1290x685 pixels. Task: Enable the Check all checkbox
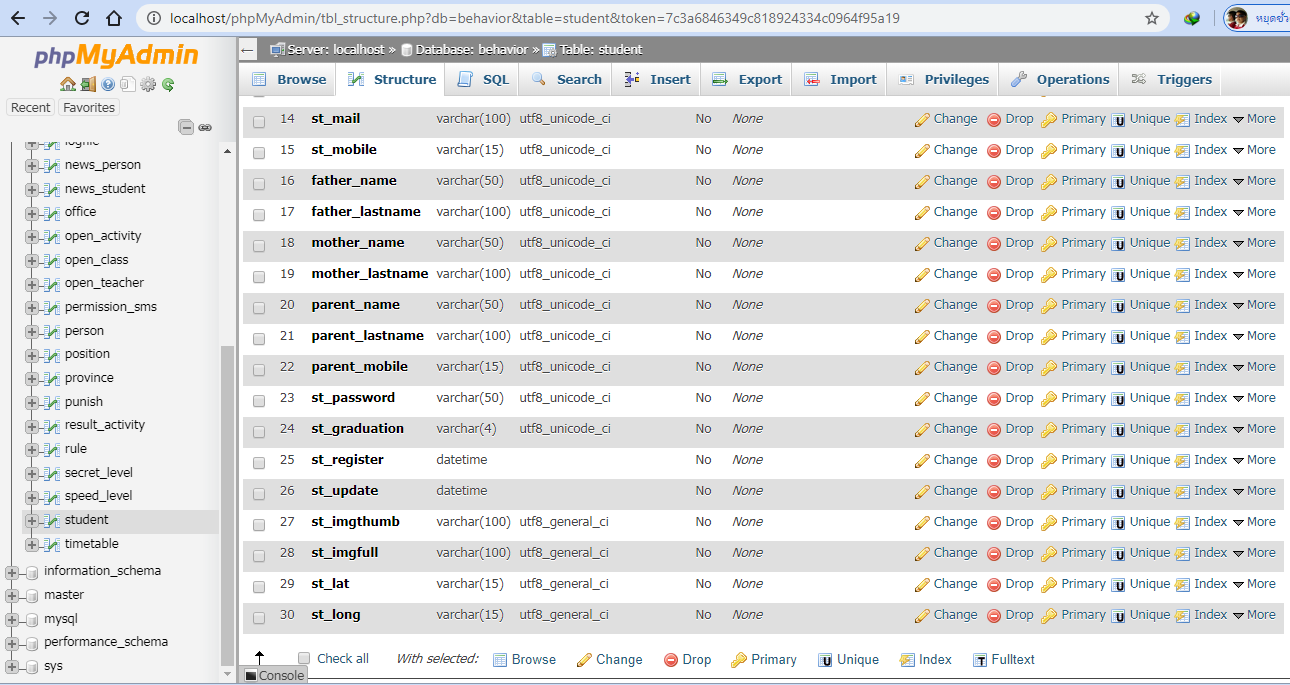[x=304, y=658]
